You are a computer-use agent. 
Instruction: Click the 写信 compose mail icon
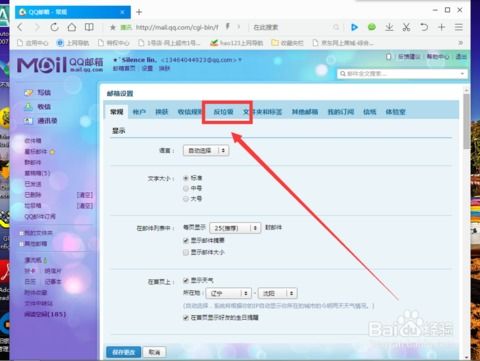[29, 93]
